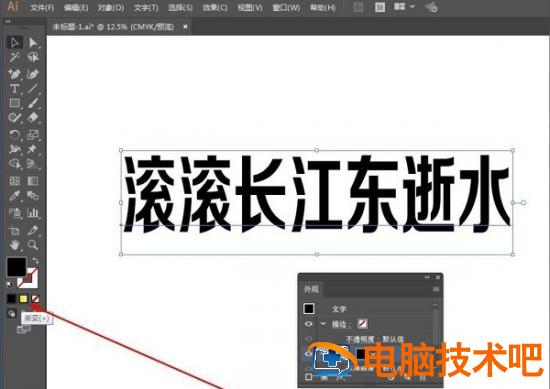Select the Rectangle tool
This screenshot has width=550, height=389.
14,103
